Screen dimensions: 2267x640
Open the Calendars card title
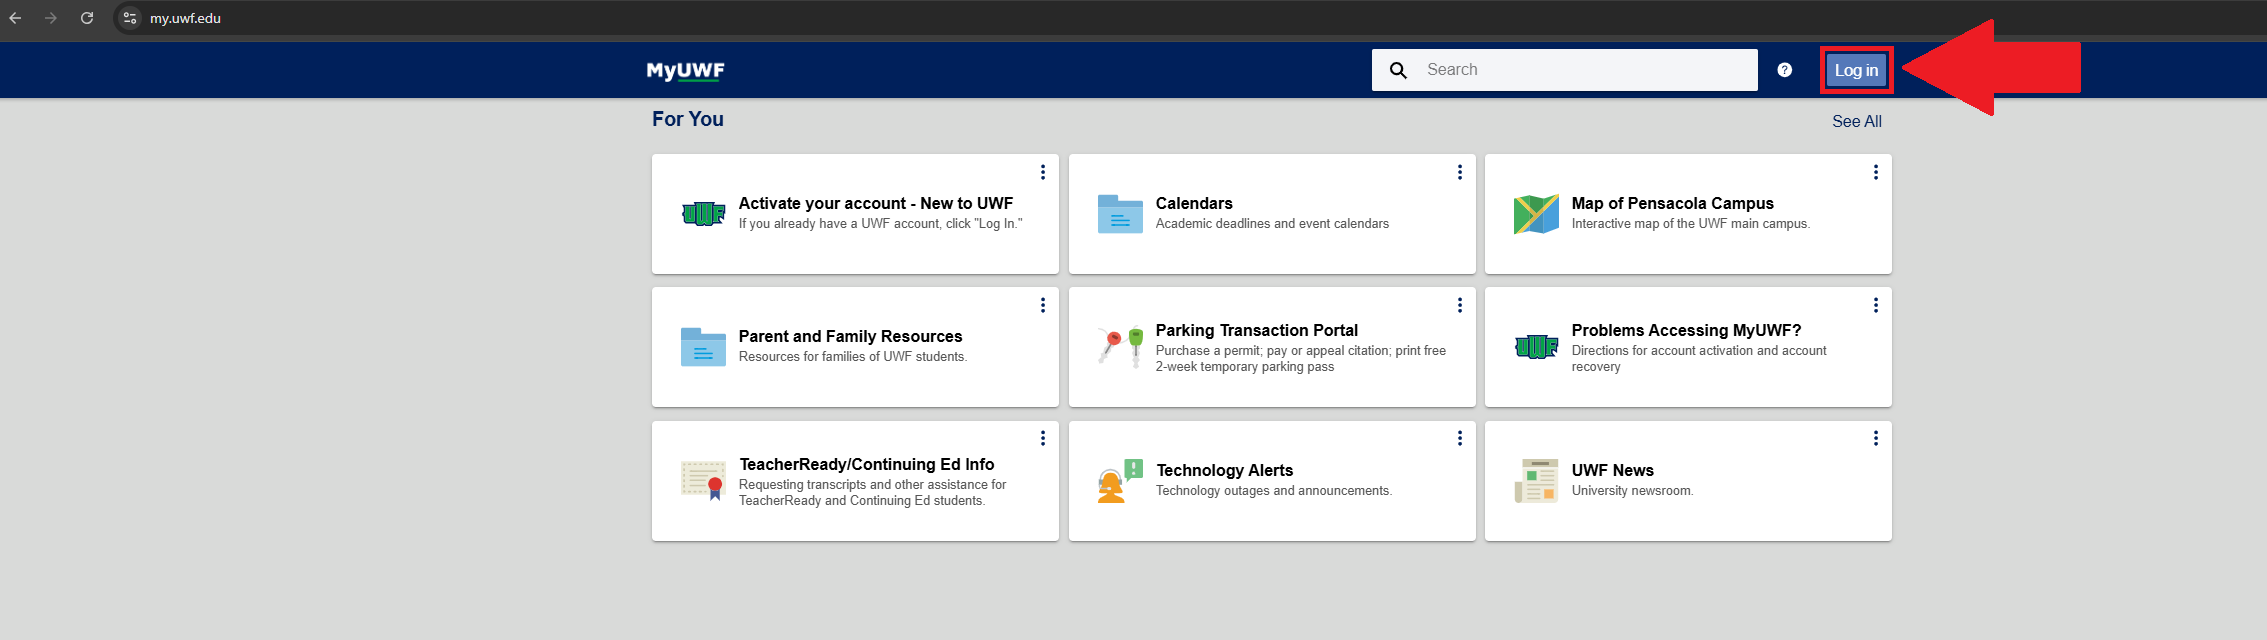click(x=1194, y=203)
